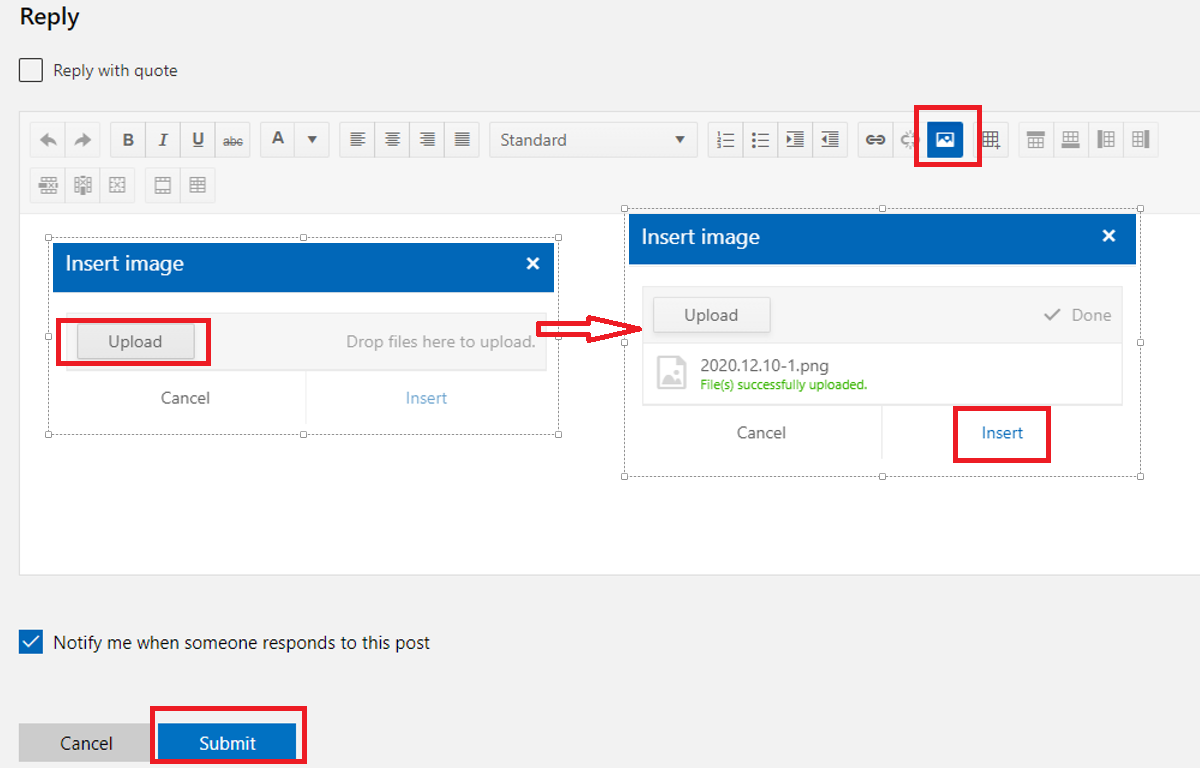The image size is (1200, 768).
Task: Align text right
Action: [427, 140]
